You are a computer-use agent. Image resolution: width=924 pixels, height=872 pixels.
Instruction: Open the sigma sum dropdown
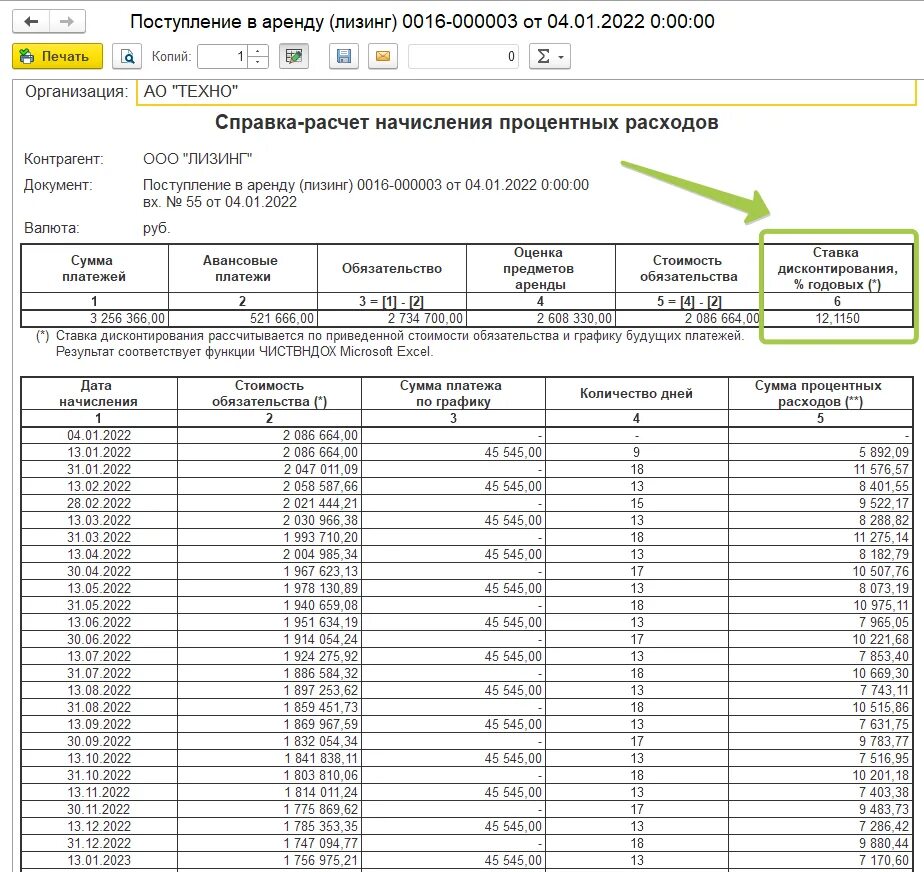click(x=550, y=57)
